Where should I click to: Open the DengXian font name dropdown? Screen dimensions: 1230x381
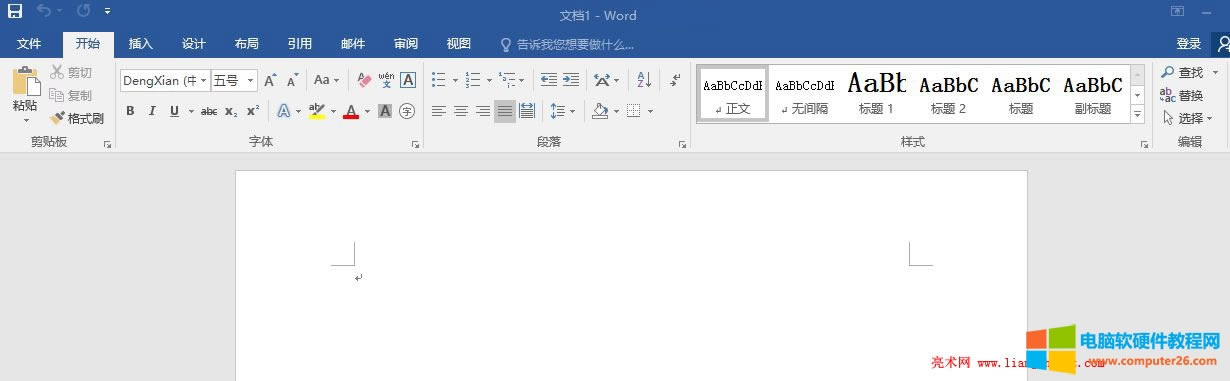point(204,80)
